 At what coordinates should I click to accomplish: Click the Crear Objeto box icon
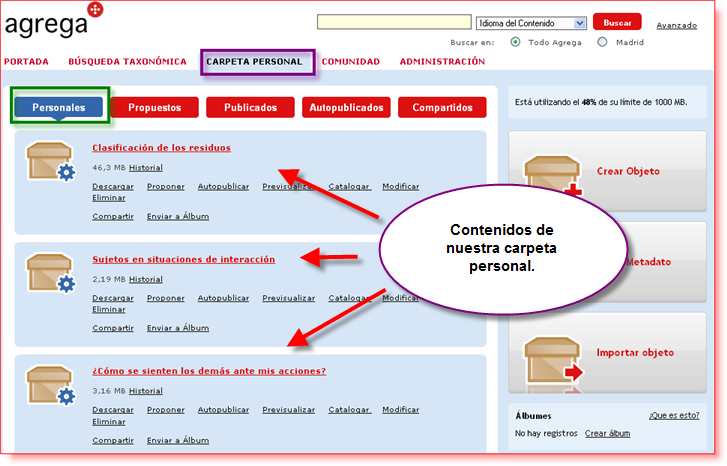(553, 175)
